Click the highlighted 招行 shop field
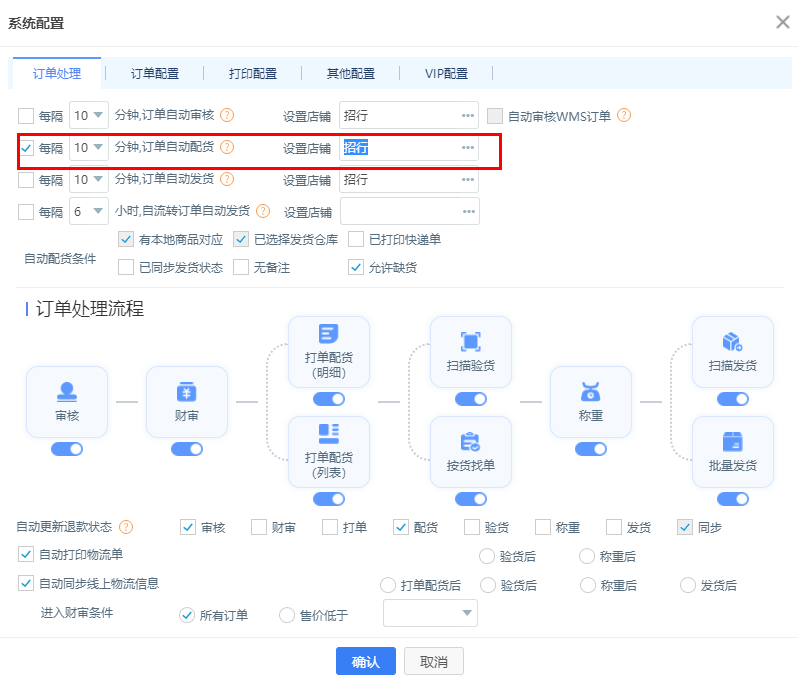Image resolution: width=798 pixels, height=683 pixels. pos(409,148)
